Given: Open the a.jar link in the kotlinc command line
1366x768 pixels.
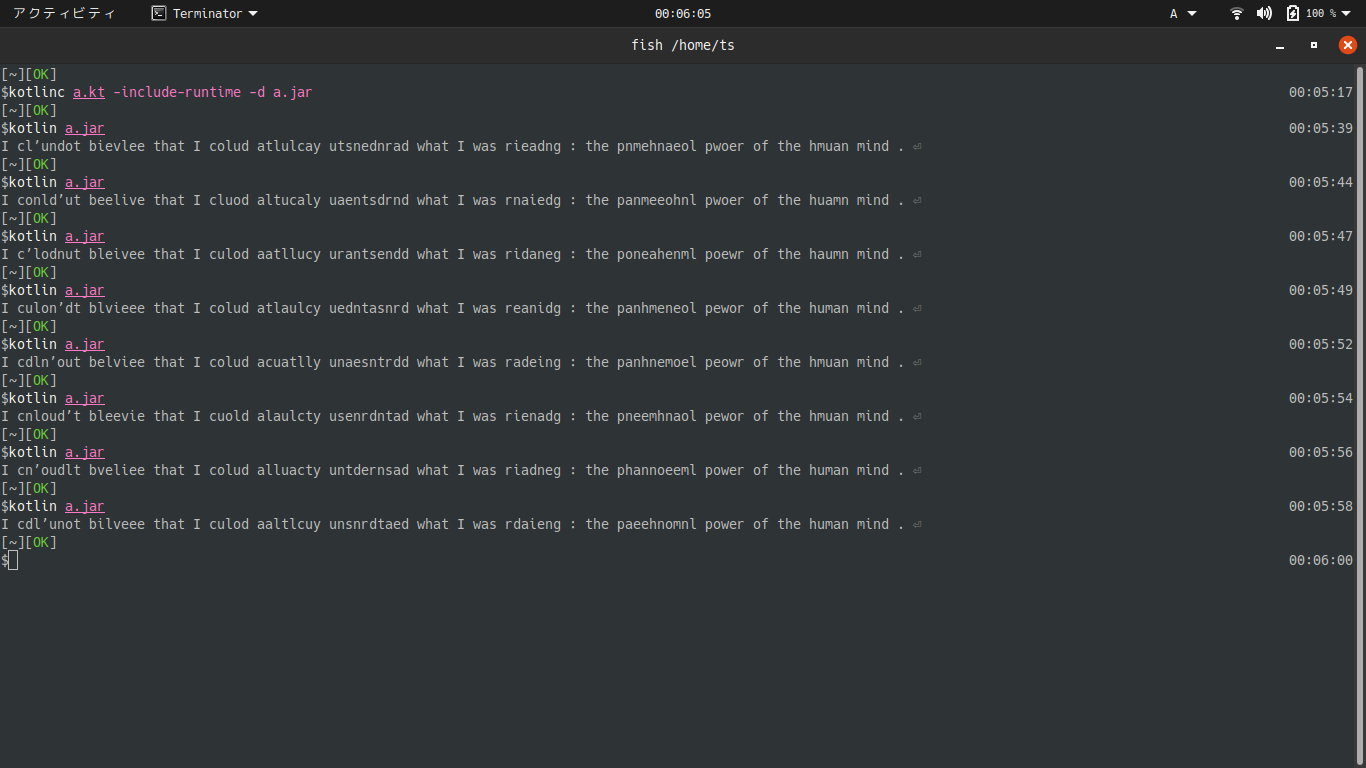Looking at the screenshot, I should point(293,92).
